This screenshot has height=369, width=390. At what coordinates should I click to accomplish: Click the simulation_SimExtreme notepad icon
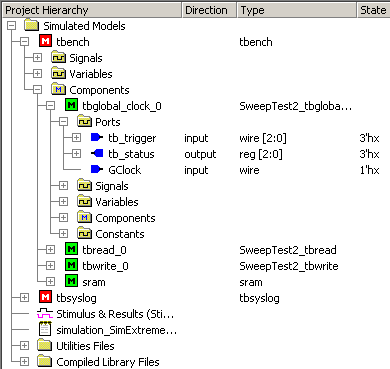coord(45,329)
